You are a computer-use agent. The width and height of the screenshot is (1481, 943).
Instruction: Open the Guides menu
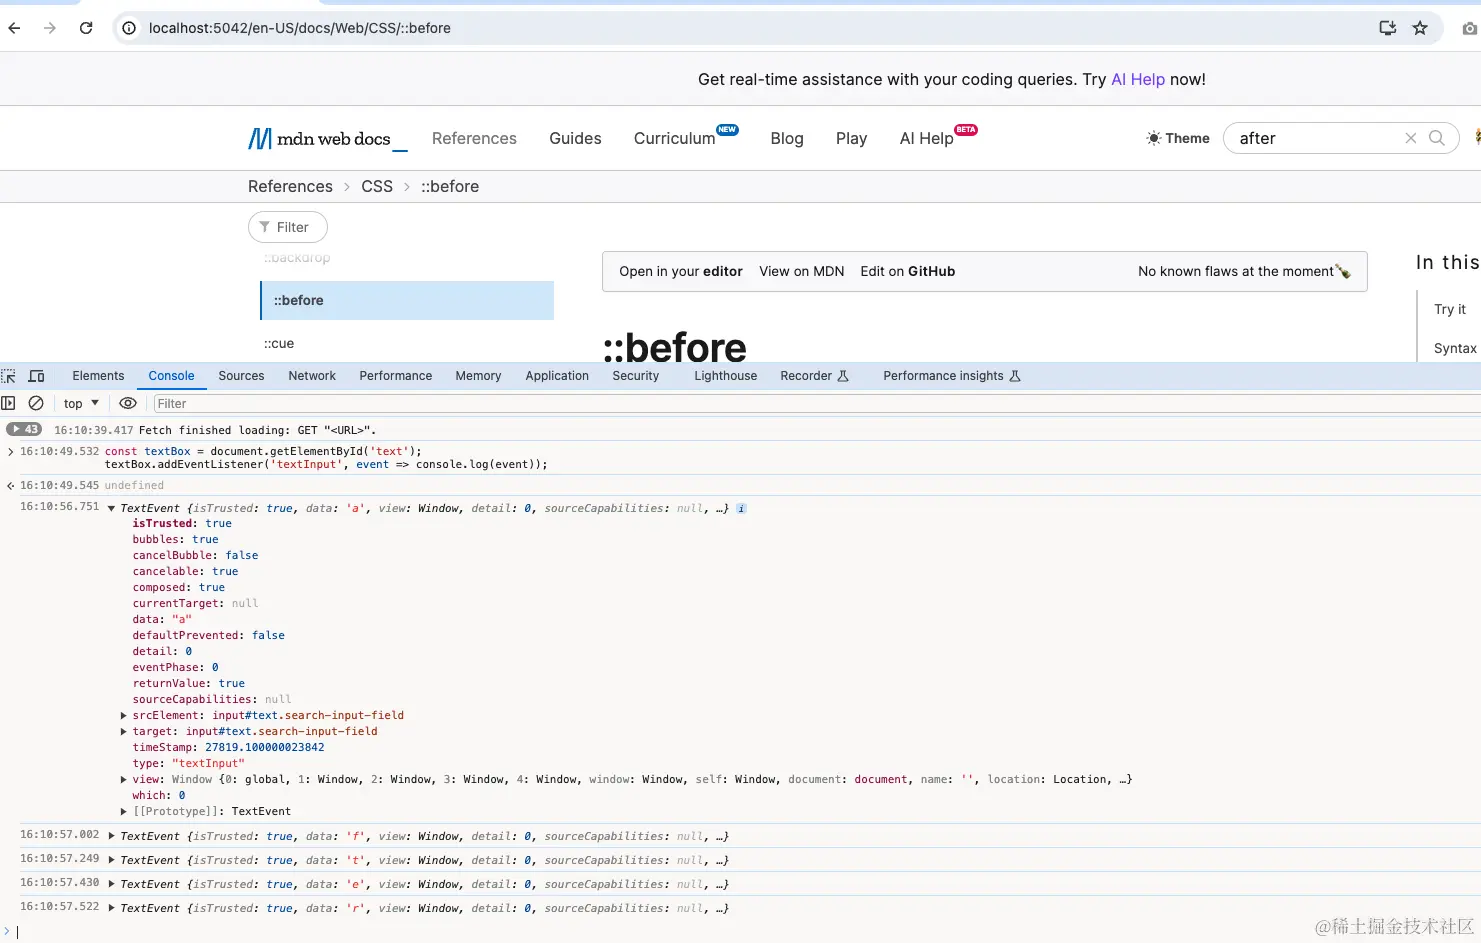[575, 139]
